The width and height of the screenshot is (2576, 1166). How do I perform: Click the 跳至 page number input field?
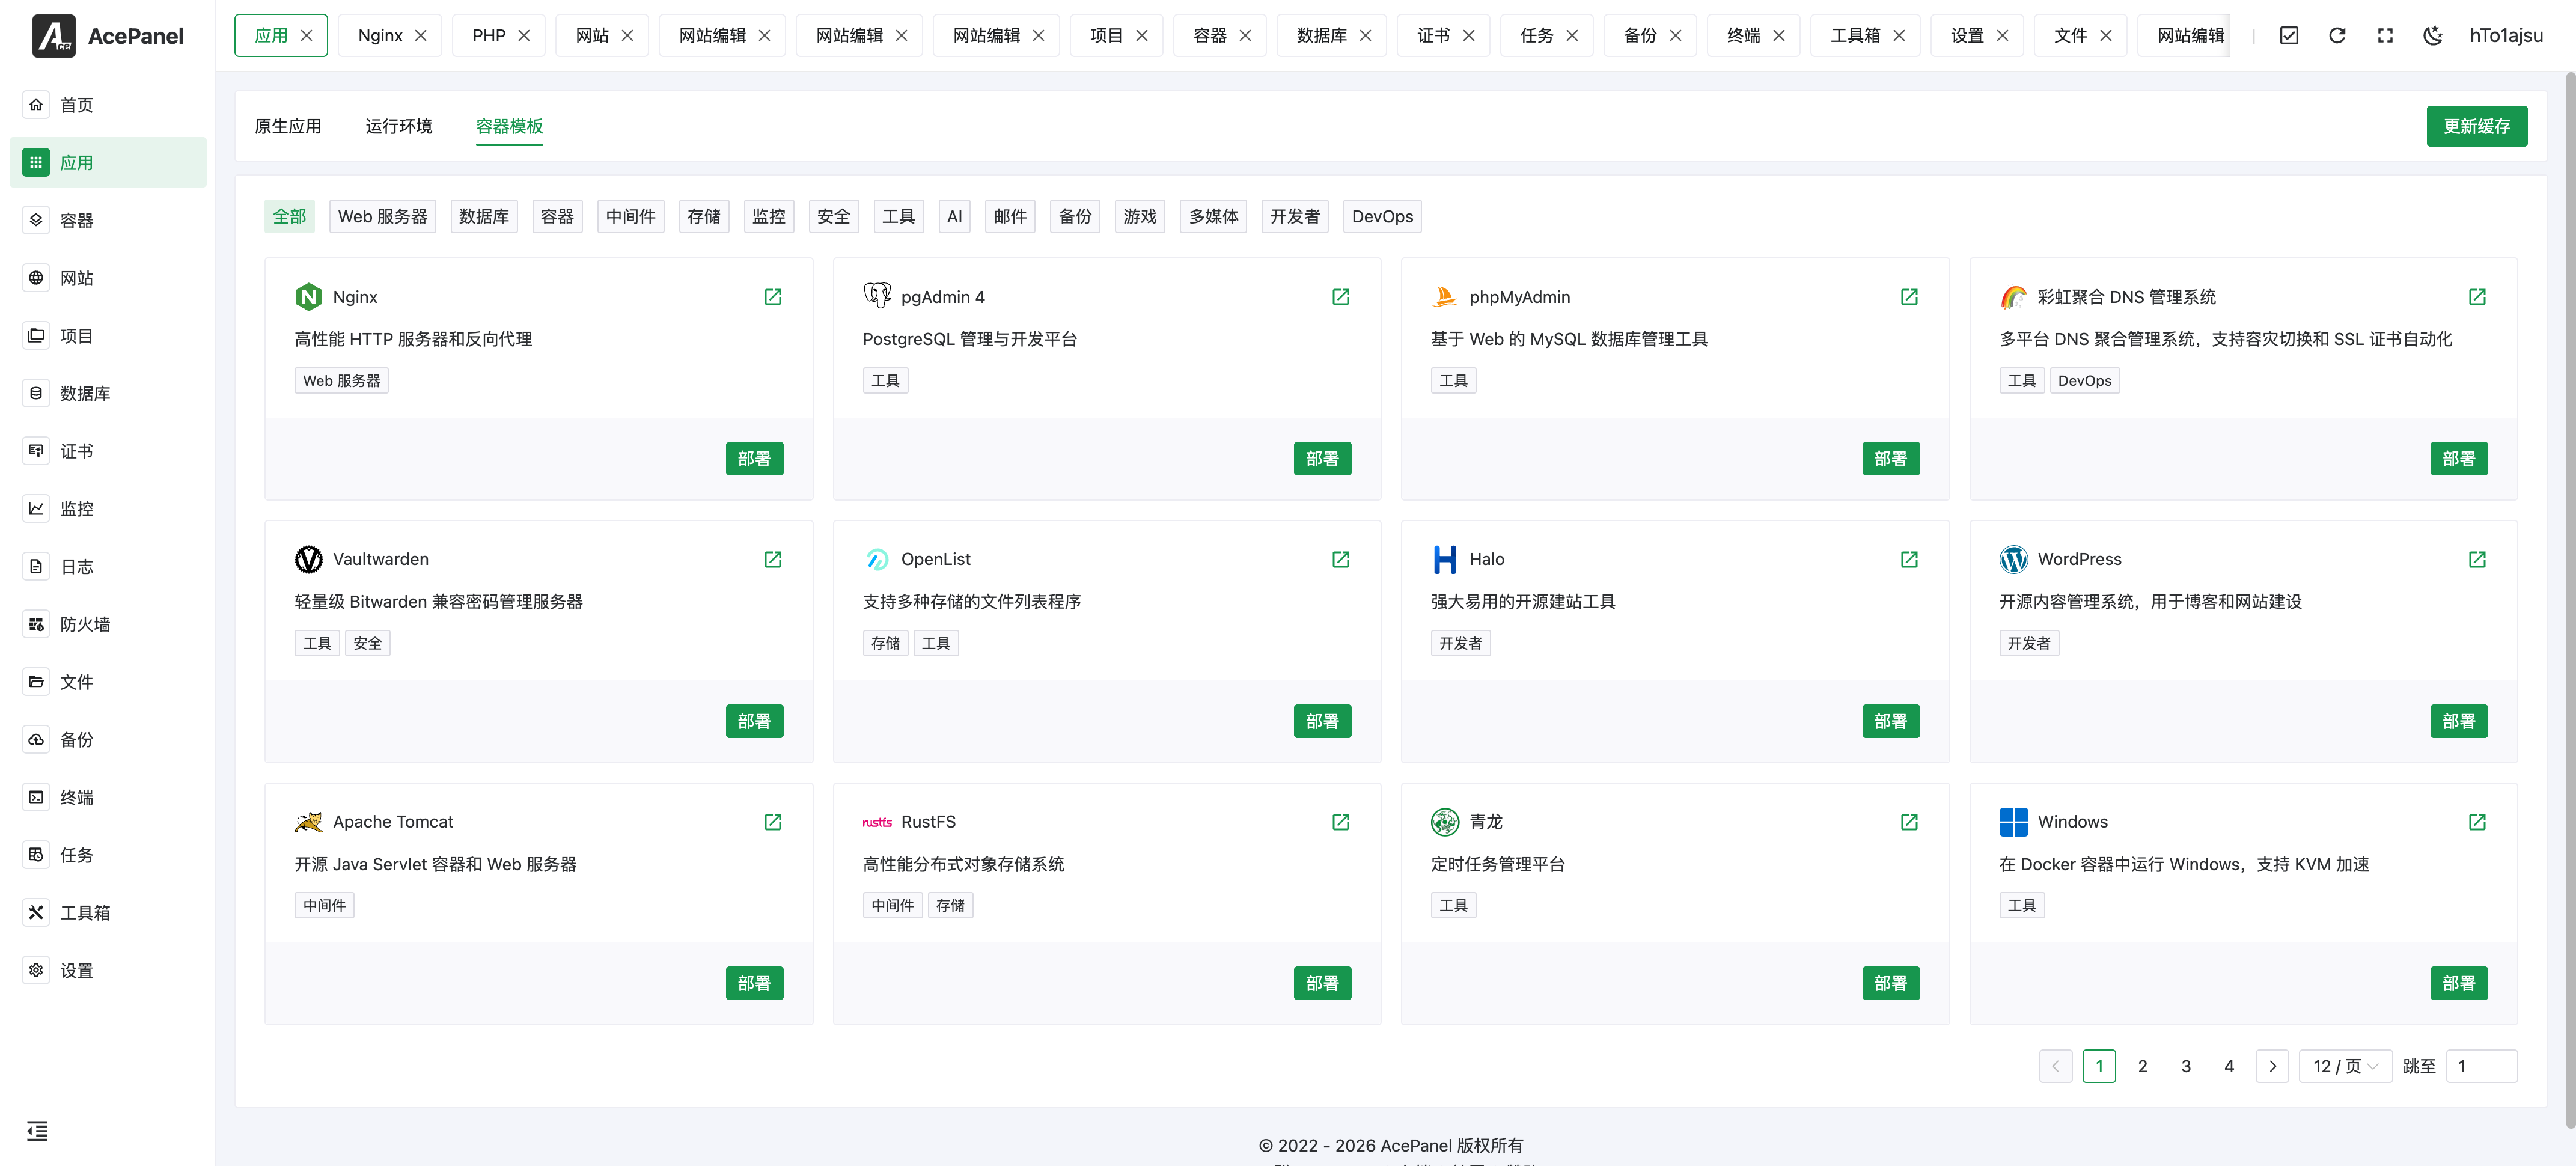pos(2482,1066)
